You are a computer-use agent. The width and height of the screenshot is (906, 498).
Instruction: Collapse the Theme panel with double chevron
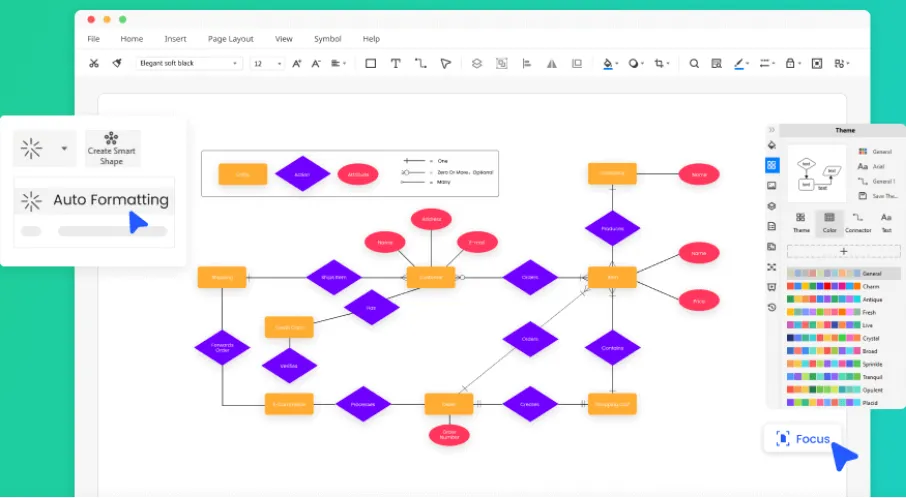(x=772, y=130)
